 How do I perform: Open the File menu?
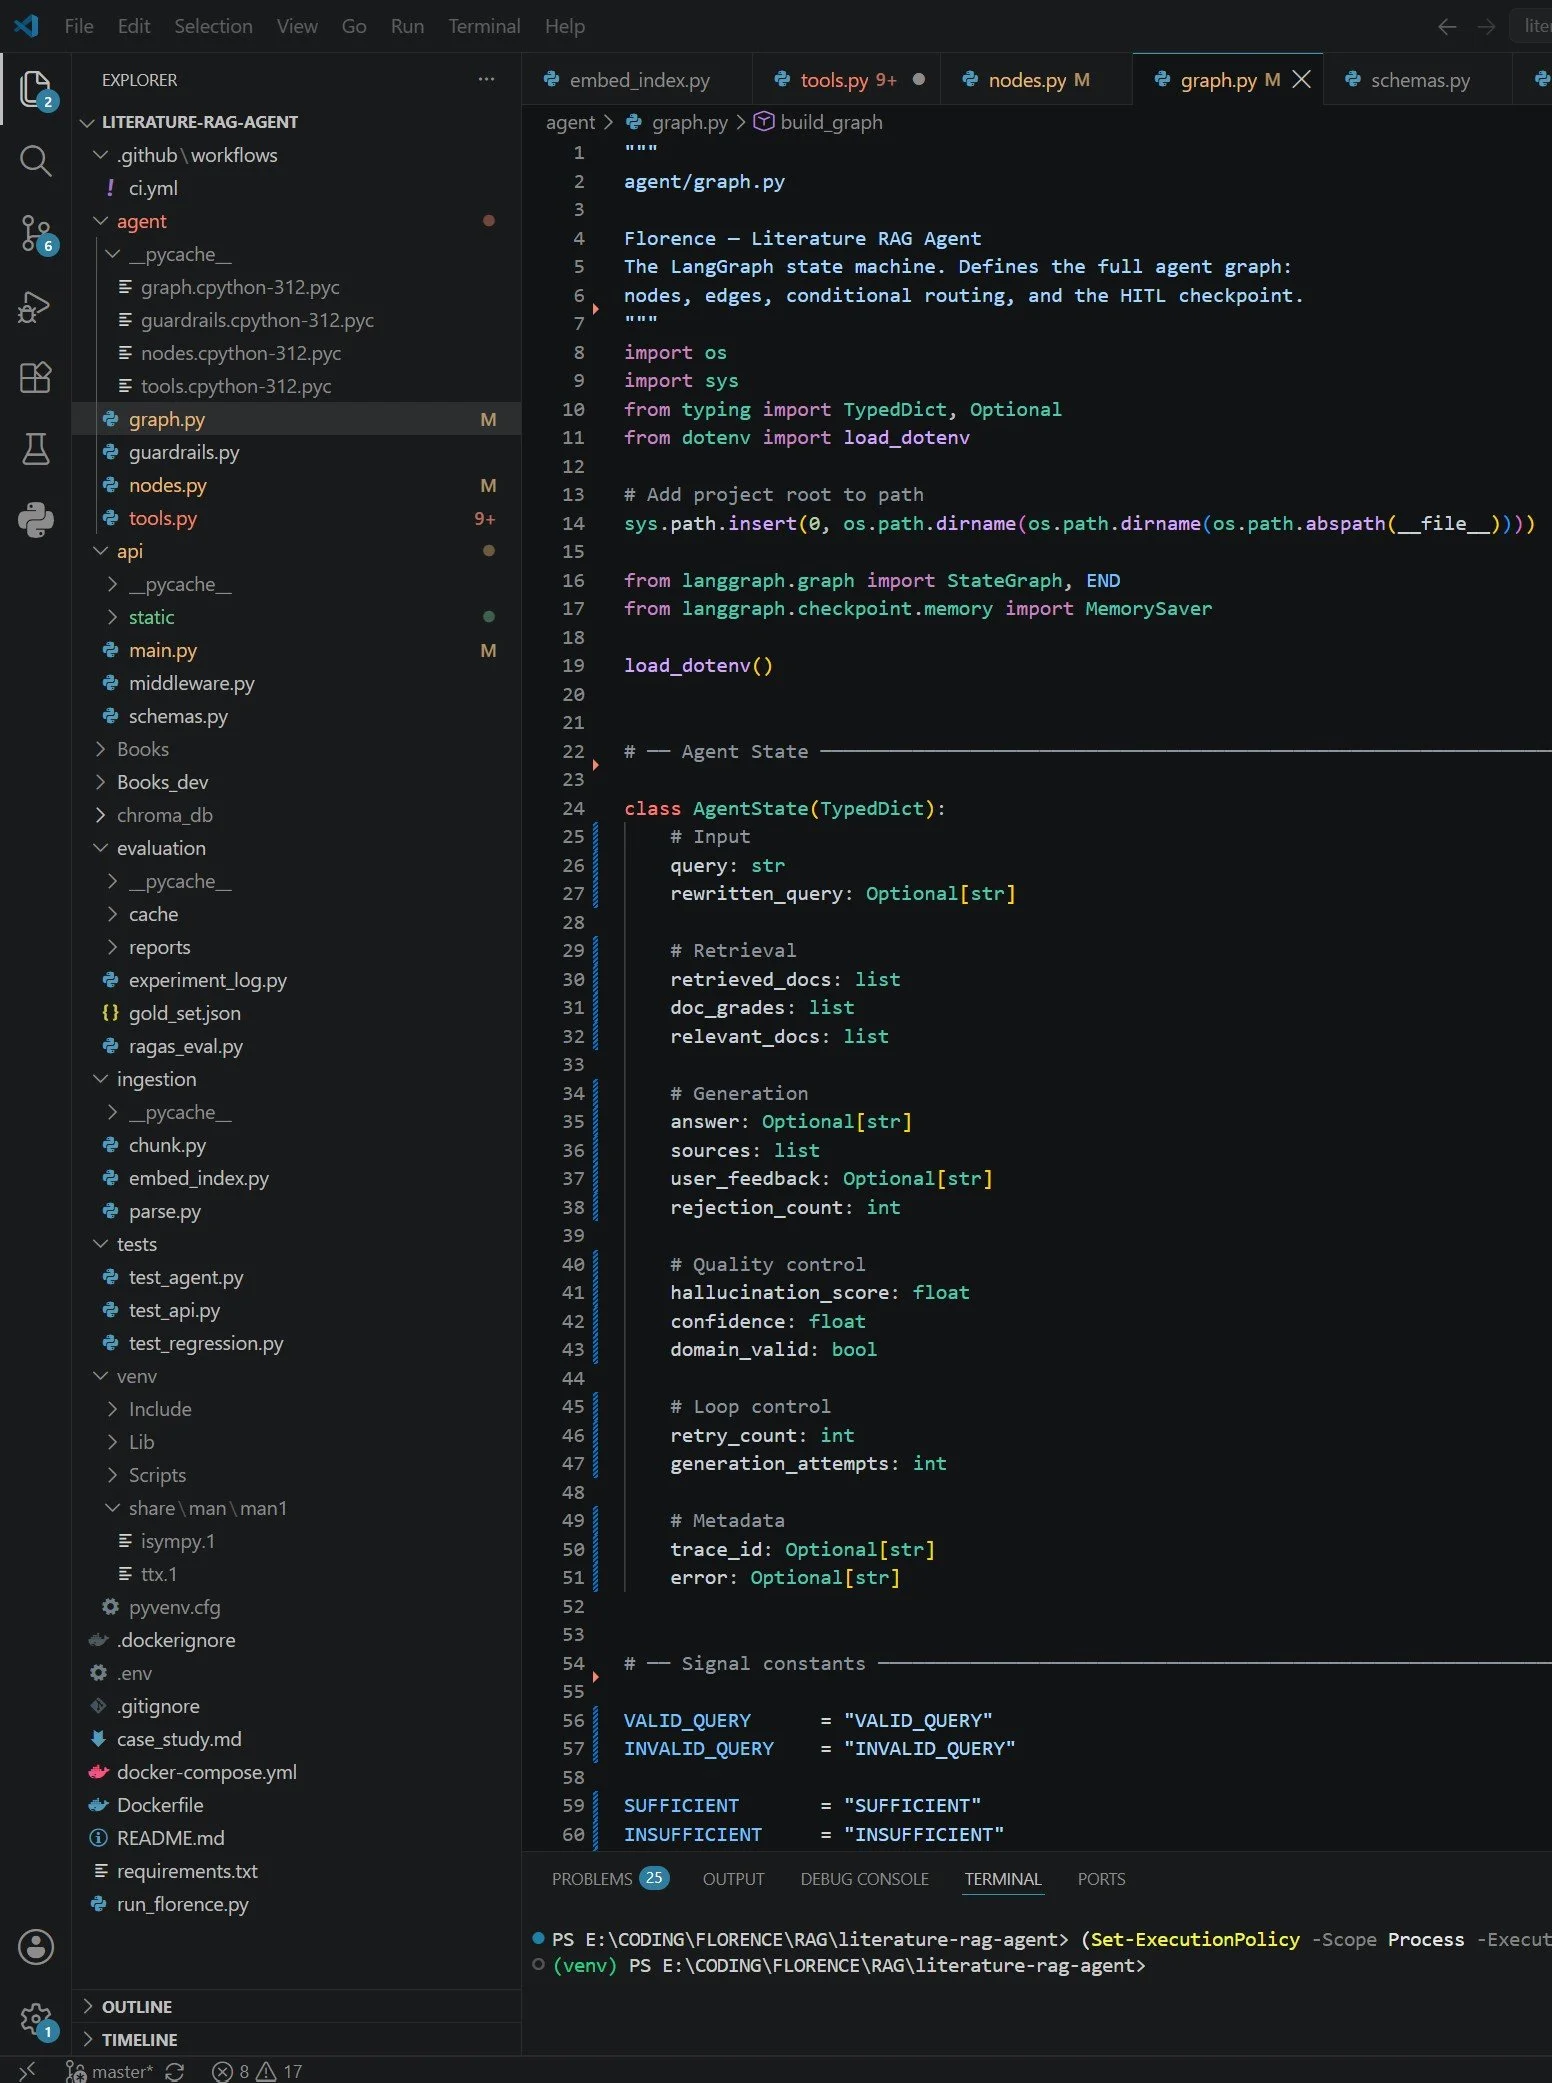[x=78, y=27]
